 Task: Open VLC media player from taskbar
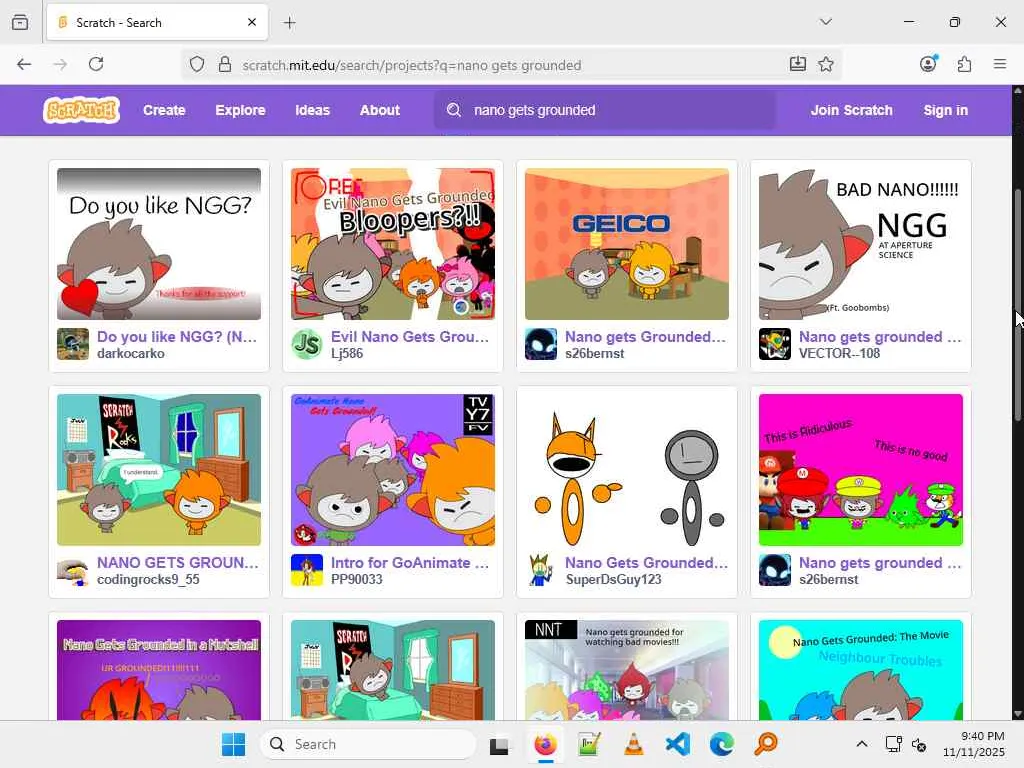(633, 744)
